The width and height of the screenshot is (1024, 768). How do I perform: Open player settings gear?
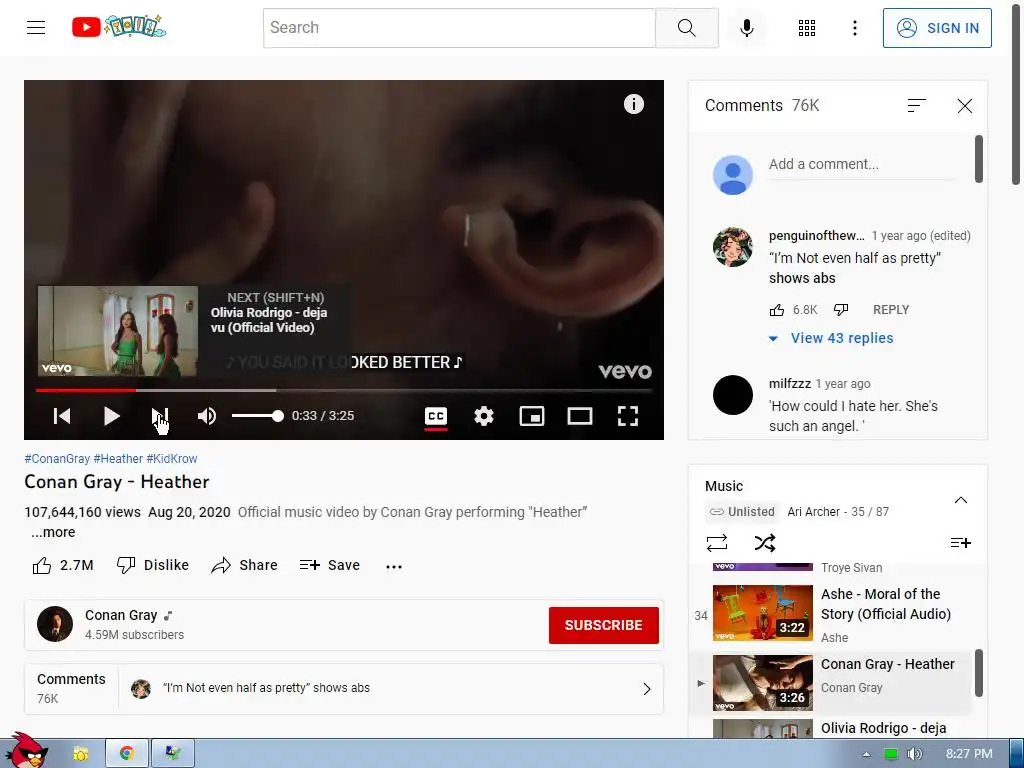(x=484, y=416)
